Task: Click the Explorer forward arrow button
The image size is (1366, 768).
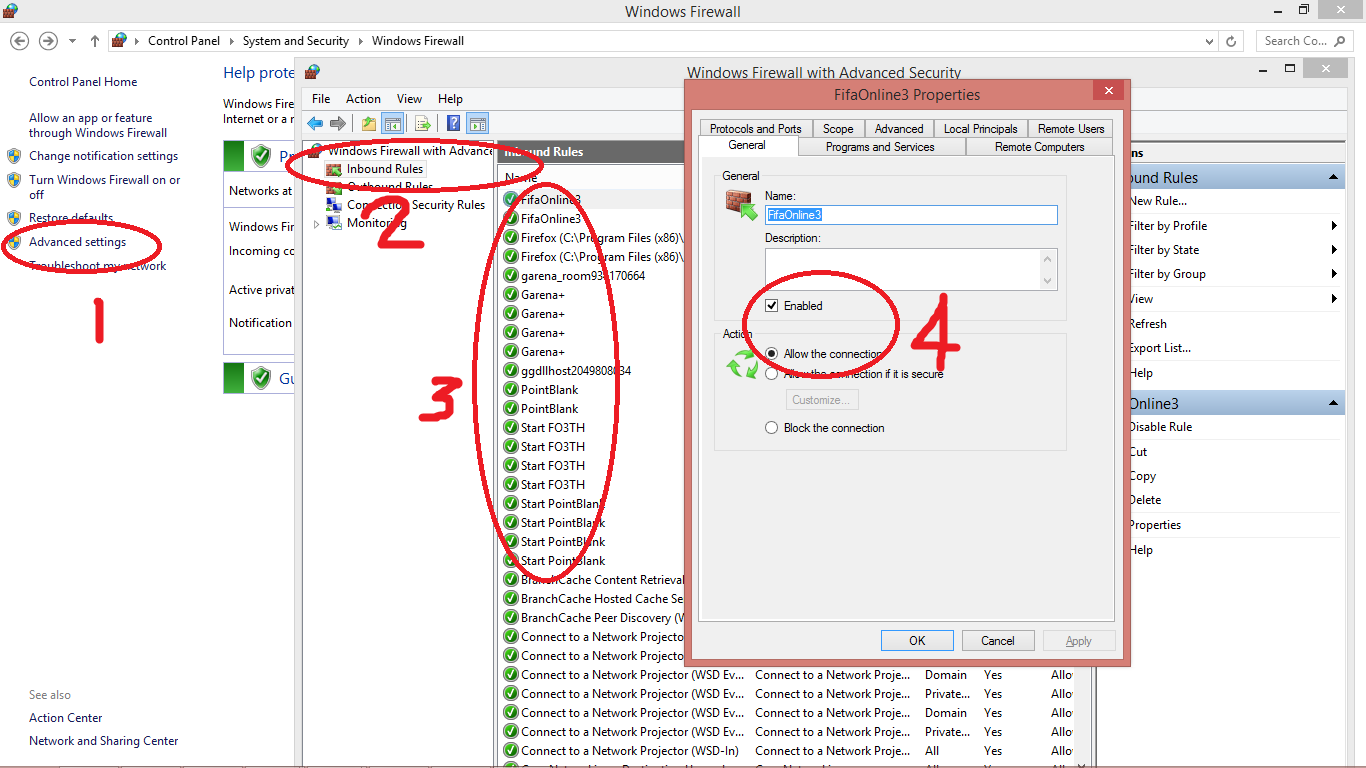Action: point(48,41)
